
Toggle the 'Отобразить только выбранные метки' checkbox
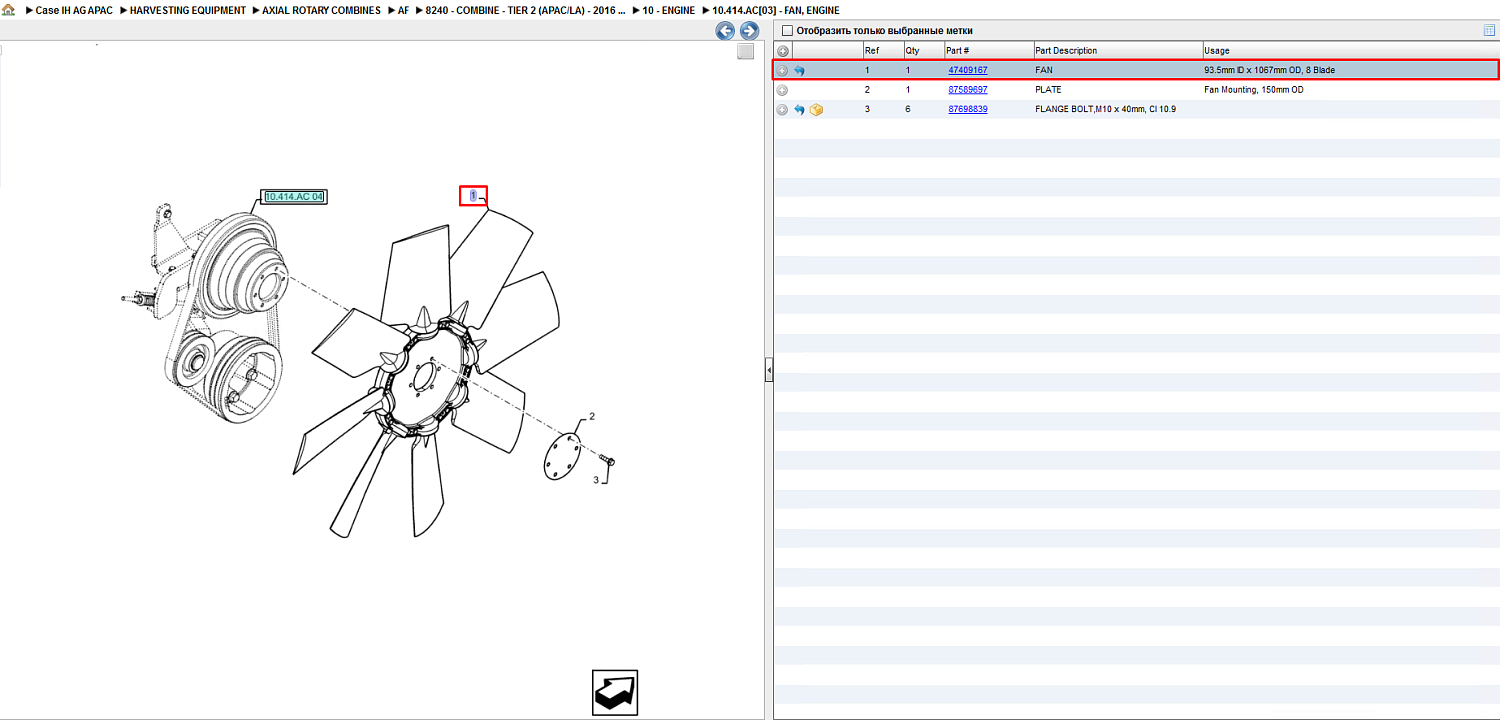(787, 31)
